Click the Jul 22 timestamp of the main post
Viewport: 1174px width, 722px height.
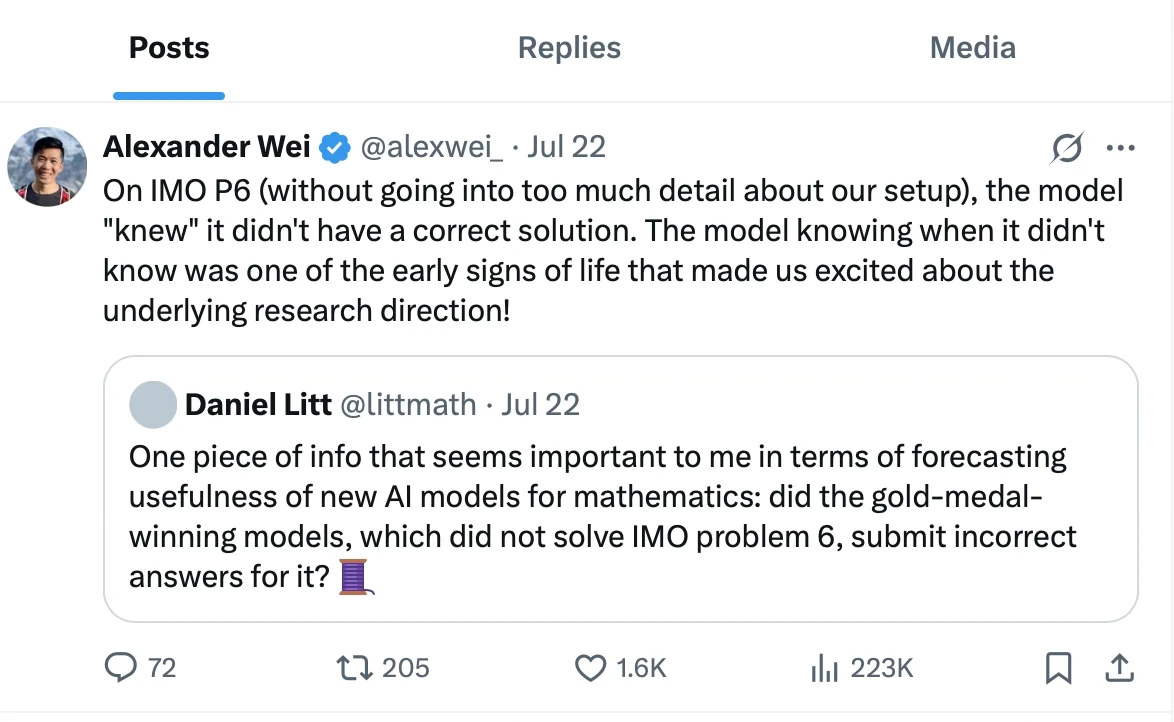click(x=566, y=147)
